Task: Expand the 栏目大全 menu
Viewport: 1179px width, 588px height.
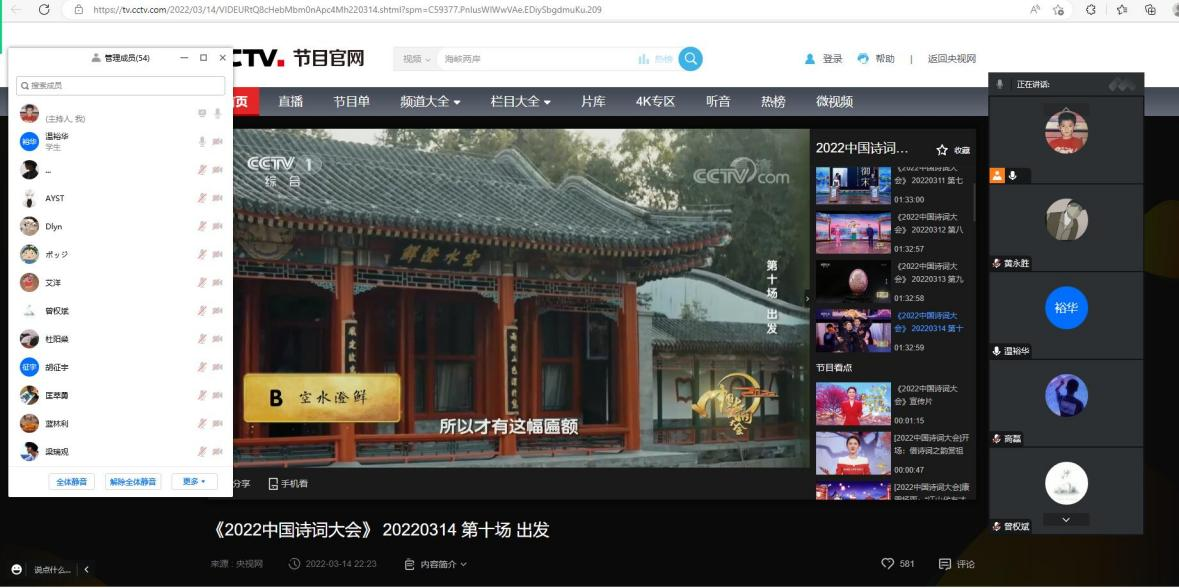Action: 520,102
